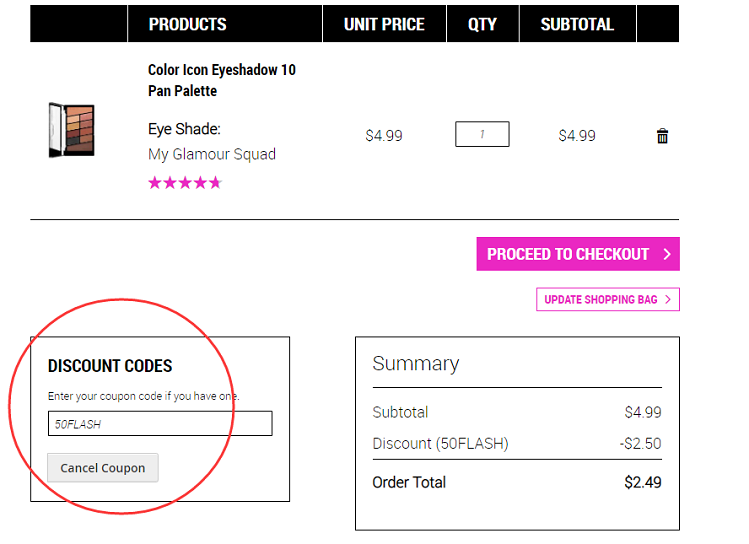Click the Summary panel heading
Screen dimensions: 749x544
pos(416,364)
